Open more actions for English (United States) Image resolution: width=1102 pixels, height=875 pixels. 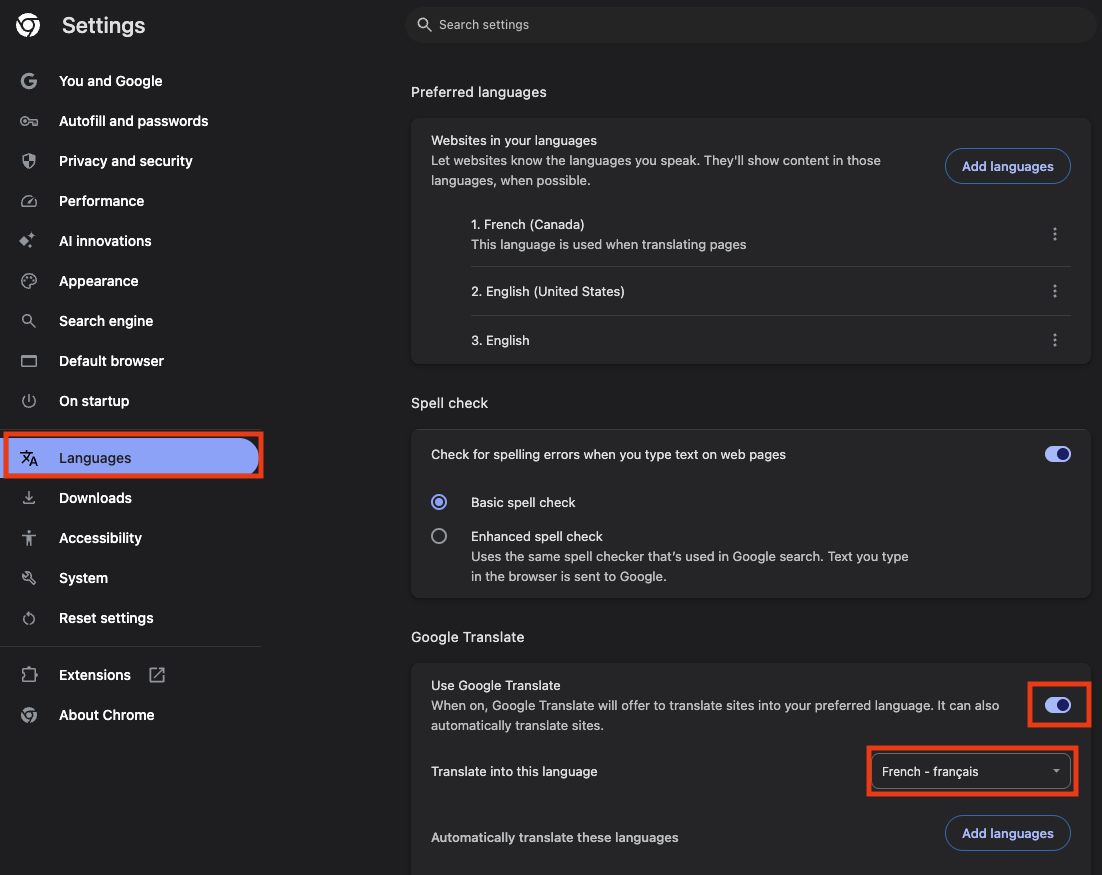click(x=1055, y=291)
